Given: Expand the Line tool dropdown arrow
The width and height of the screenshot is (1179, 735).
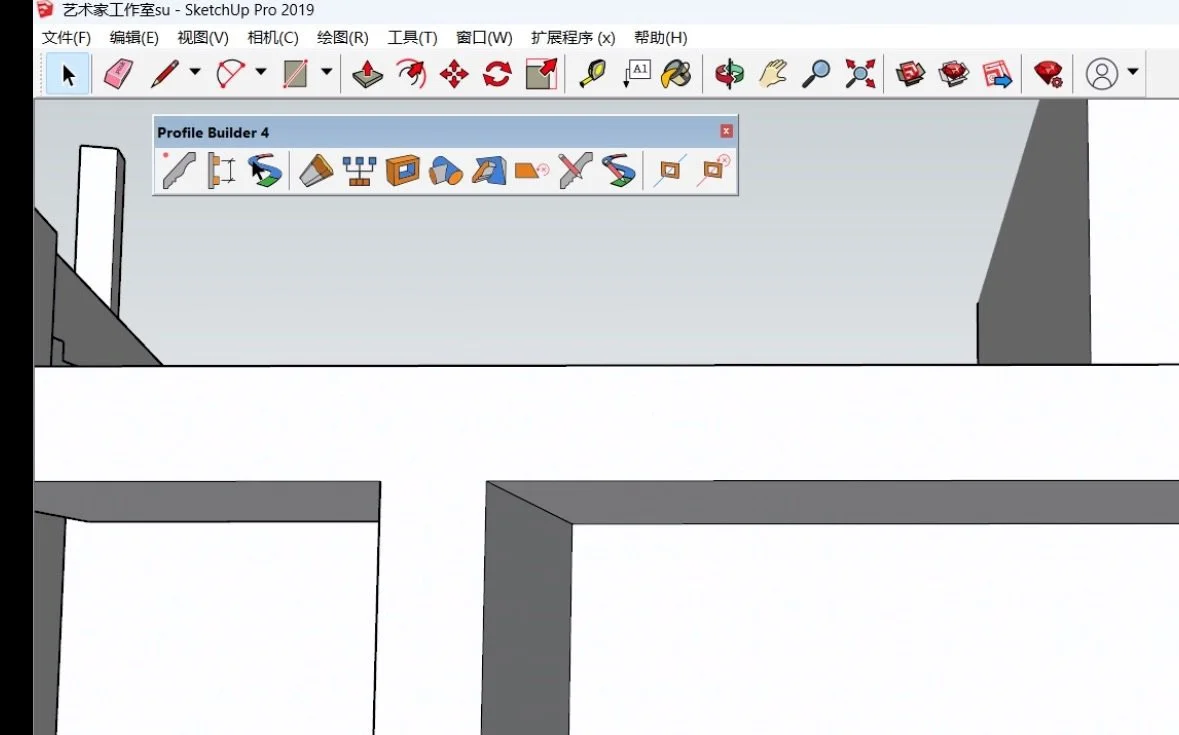Looking at the screenshot, I should pos(195,72).
